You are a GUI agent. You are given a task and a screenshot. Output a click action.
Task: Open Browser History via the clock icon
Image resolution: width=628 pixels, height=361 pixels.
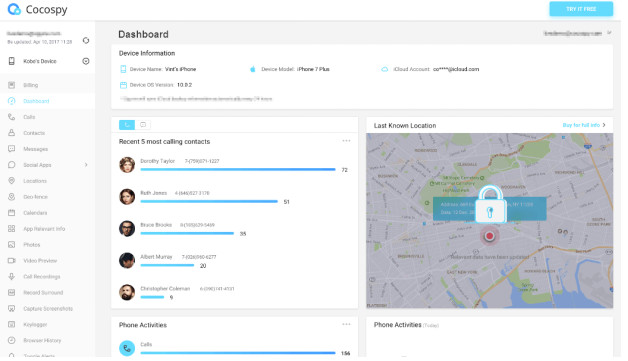click(x=12, y=340)
